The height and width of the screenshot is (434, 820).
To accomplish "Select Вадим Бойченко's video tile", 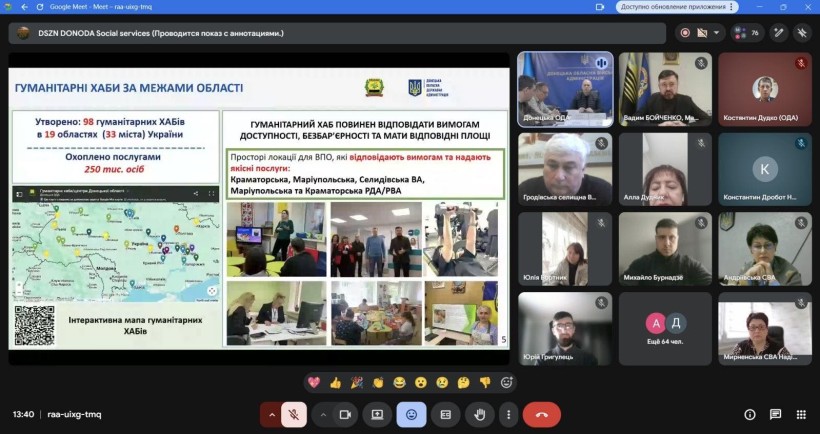I will click(x=665, y=89).
